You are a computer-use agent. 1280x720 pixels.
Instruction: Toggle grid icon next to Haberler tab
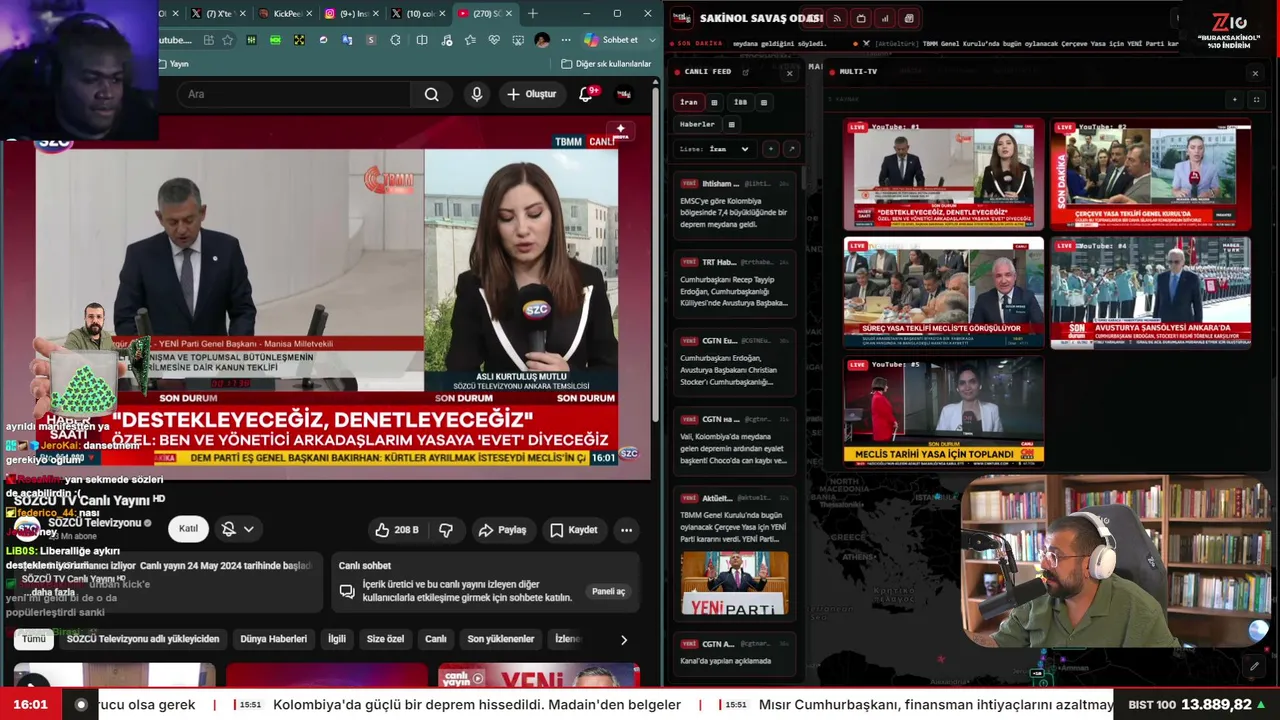point(732,125)
